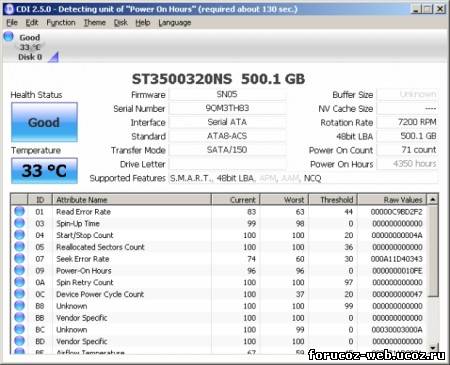Select the Reallocated Sectors Count attribute name
This screenshot has width=450, height=365.
(100, 247)
